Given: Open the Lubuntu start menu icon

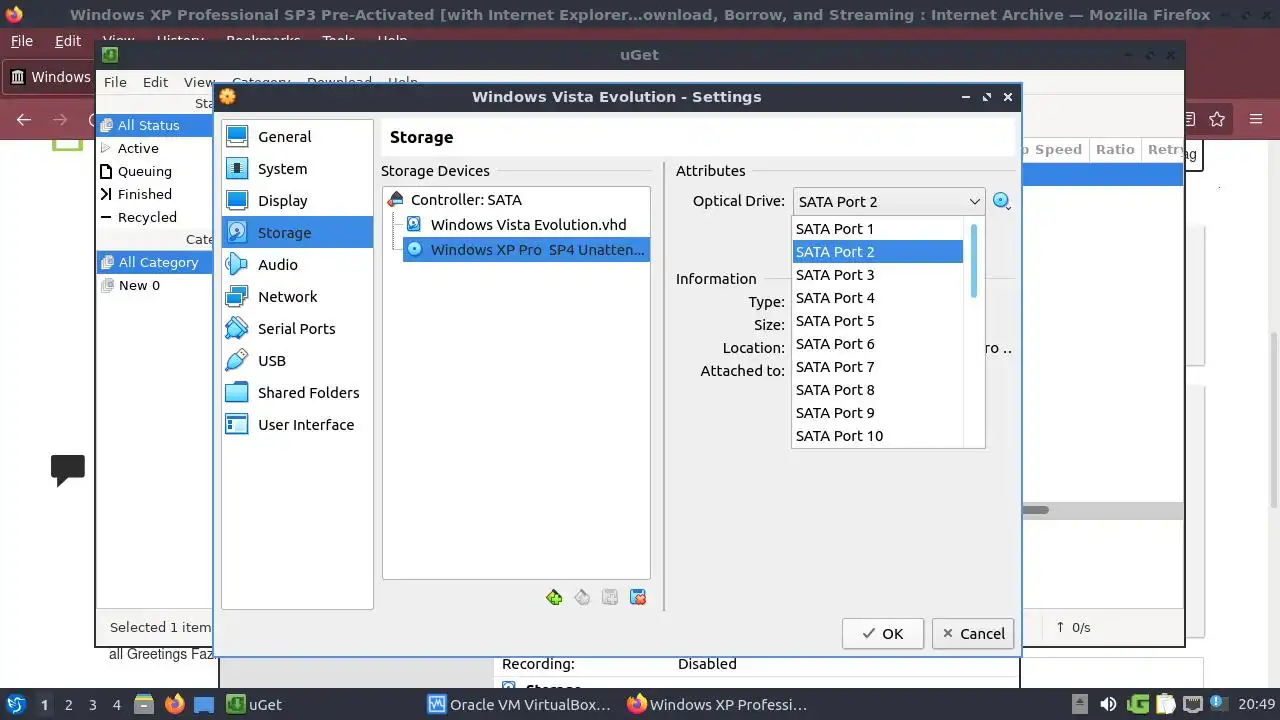Looking at the screenshot, I should click(15, 705).
